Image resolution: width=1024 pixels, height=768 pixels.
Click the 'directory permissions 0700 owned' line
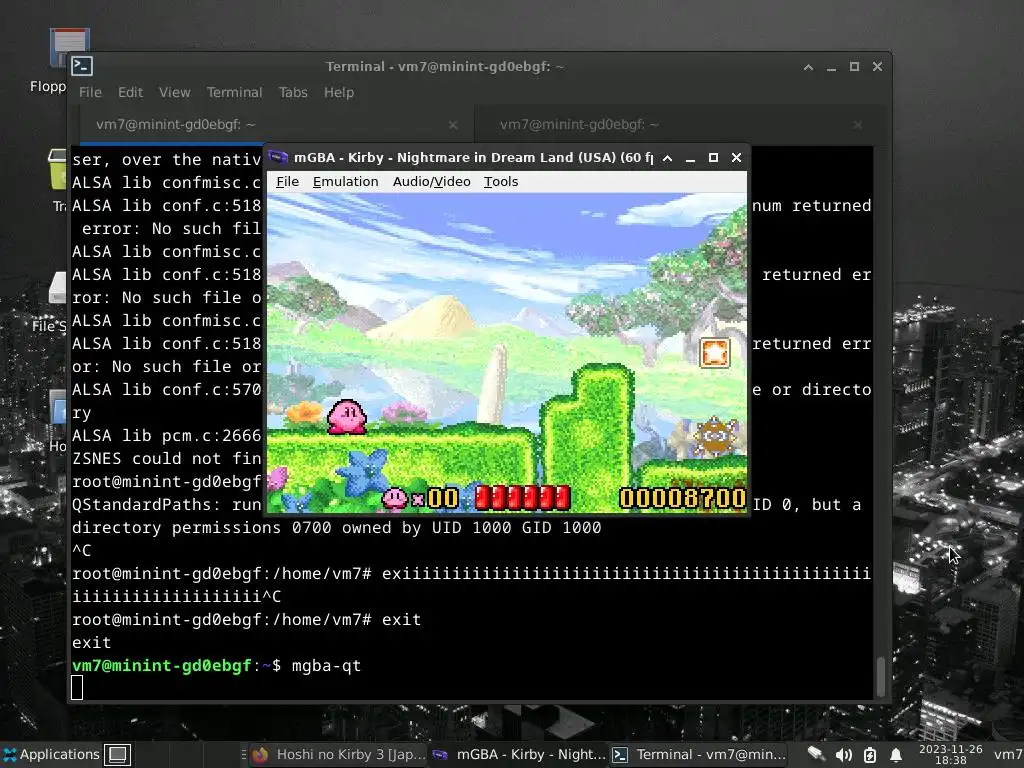pyautogui.click(x=336, y=528)
